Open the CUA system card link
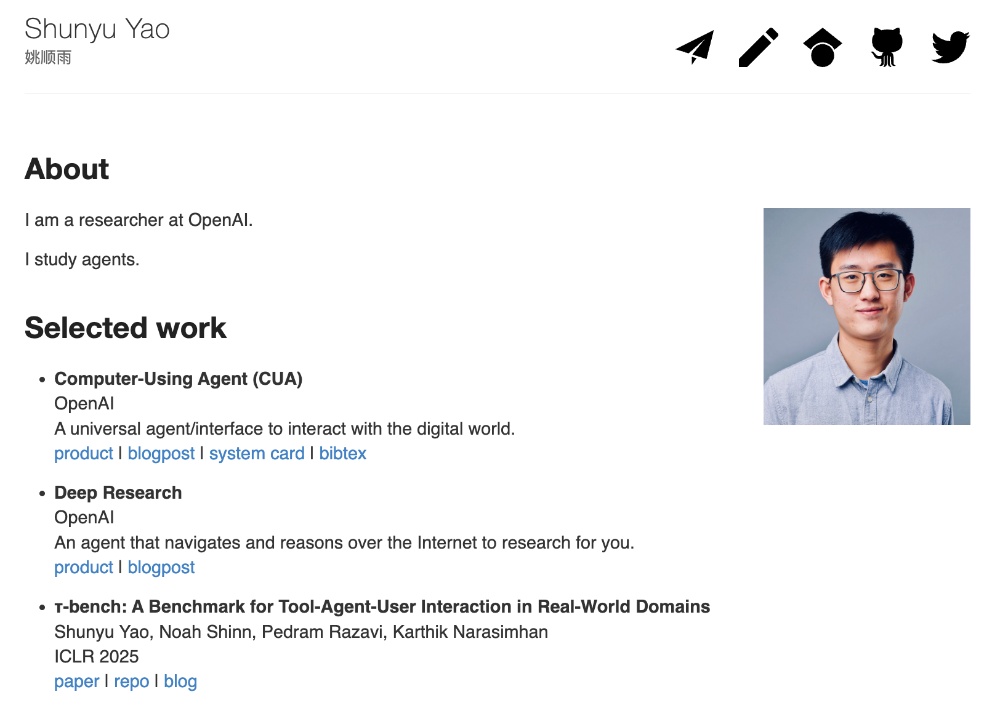 coord(256,453)
